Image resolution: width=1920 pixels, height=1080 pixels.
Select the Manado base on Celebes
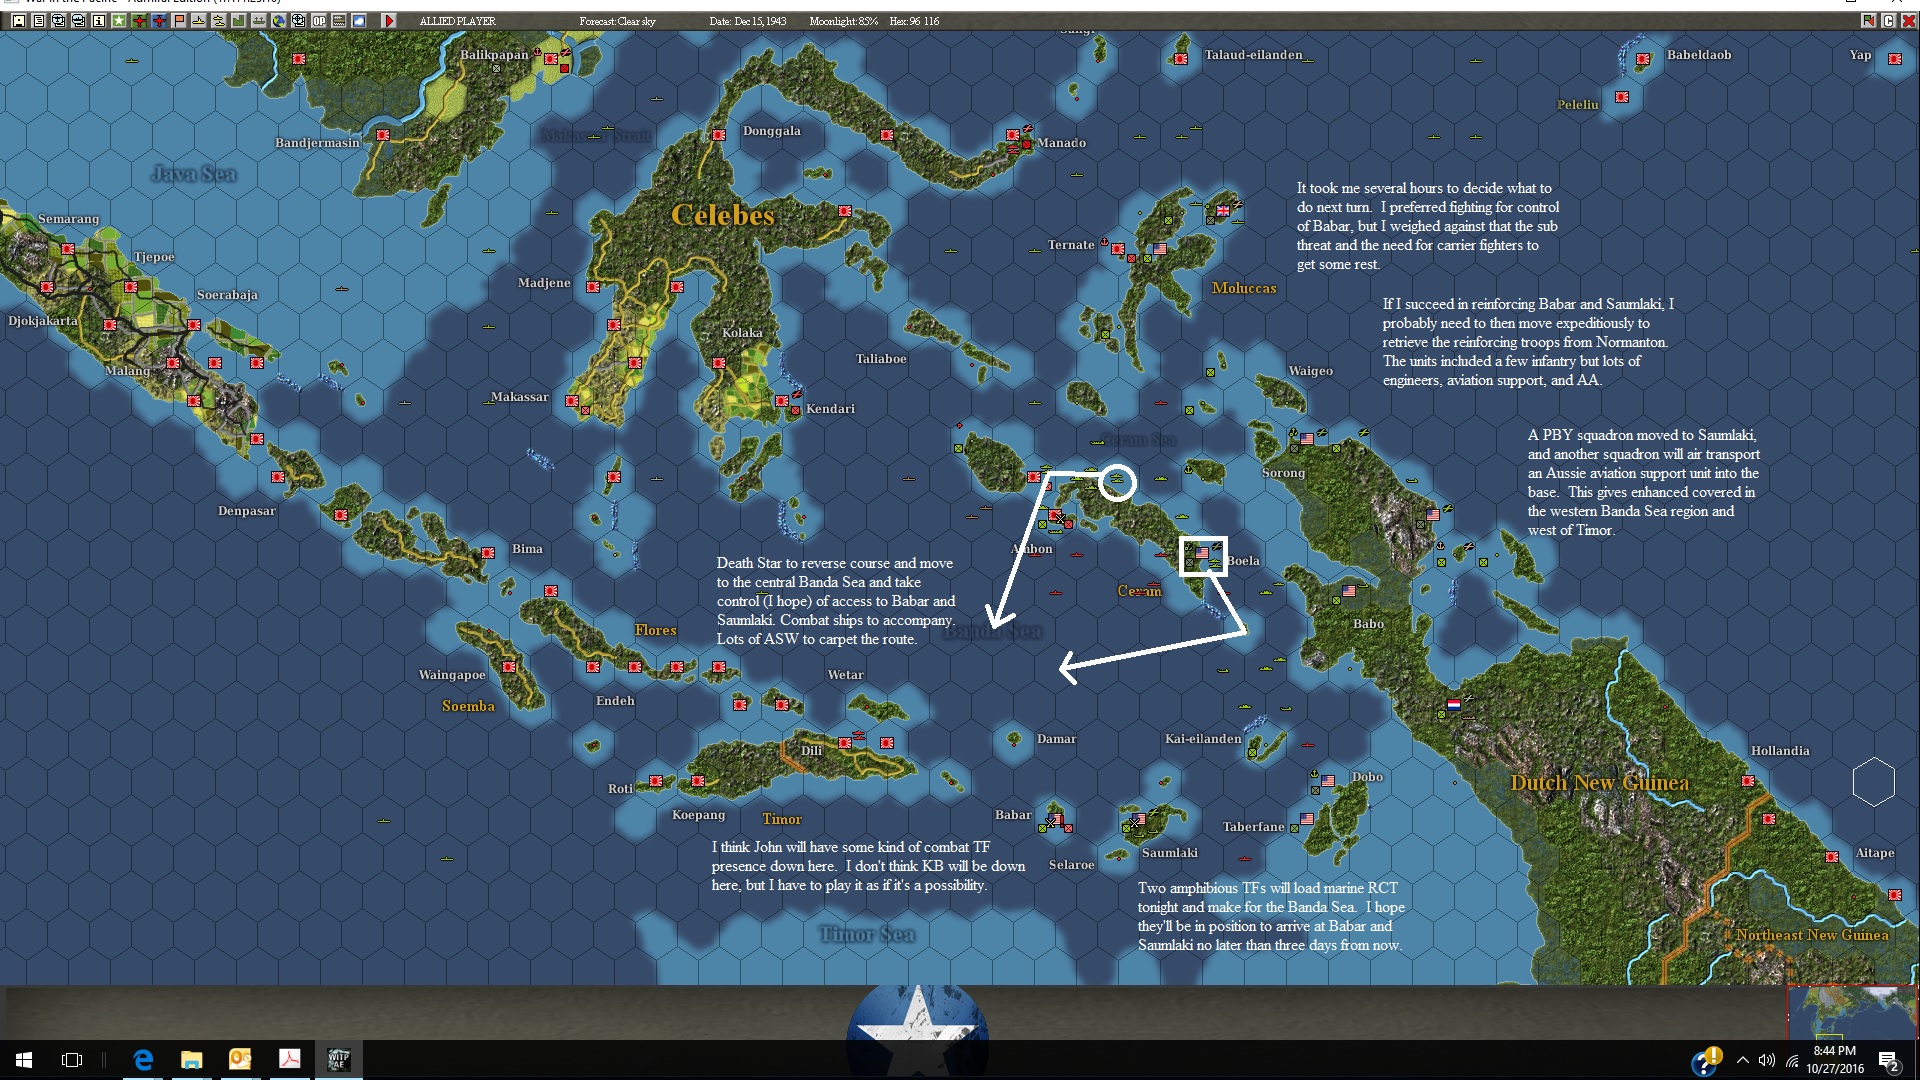tap(1013, 134)
